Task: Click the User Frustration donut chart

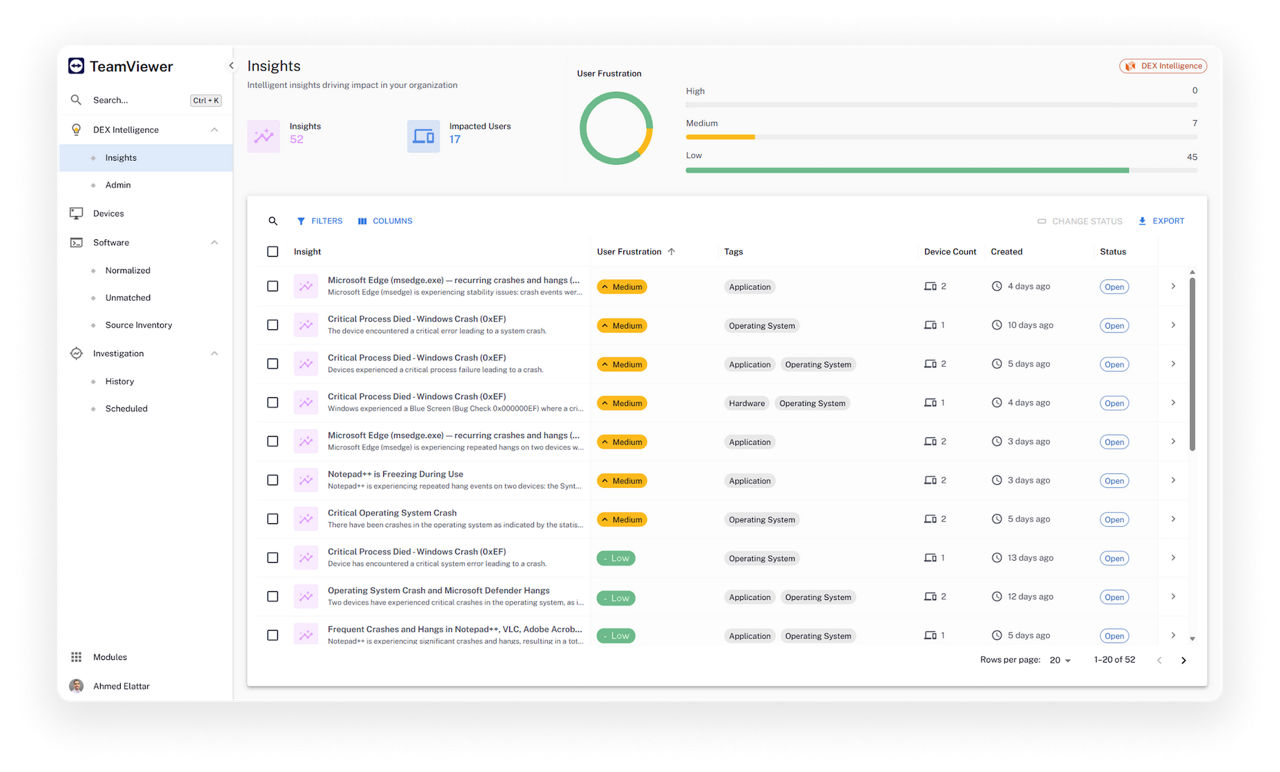Action: [x=616, y=128]
